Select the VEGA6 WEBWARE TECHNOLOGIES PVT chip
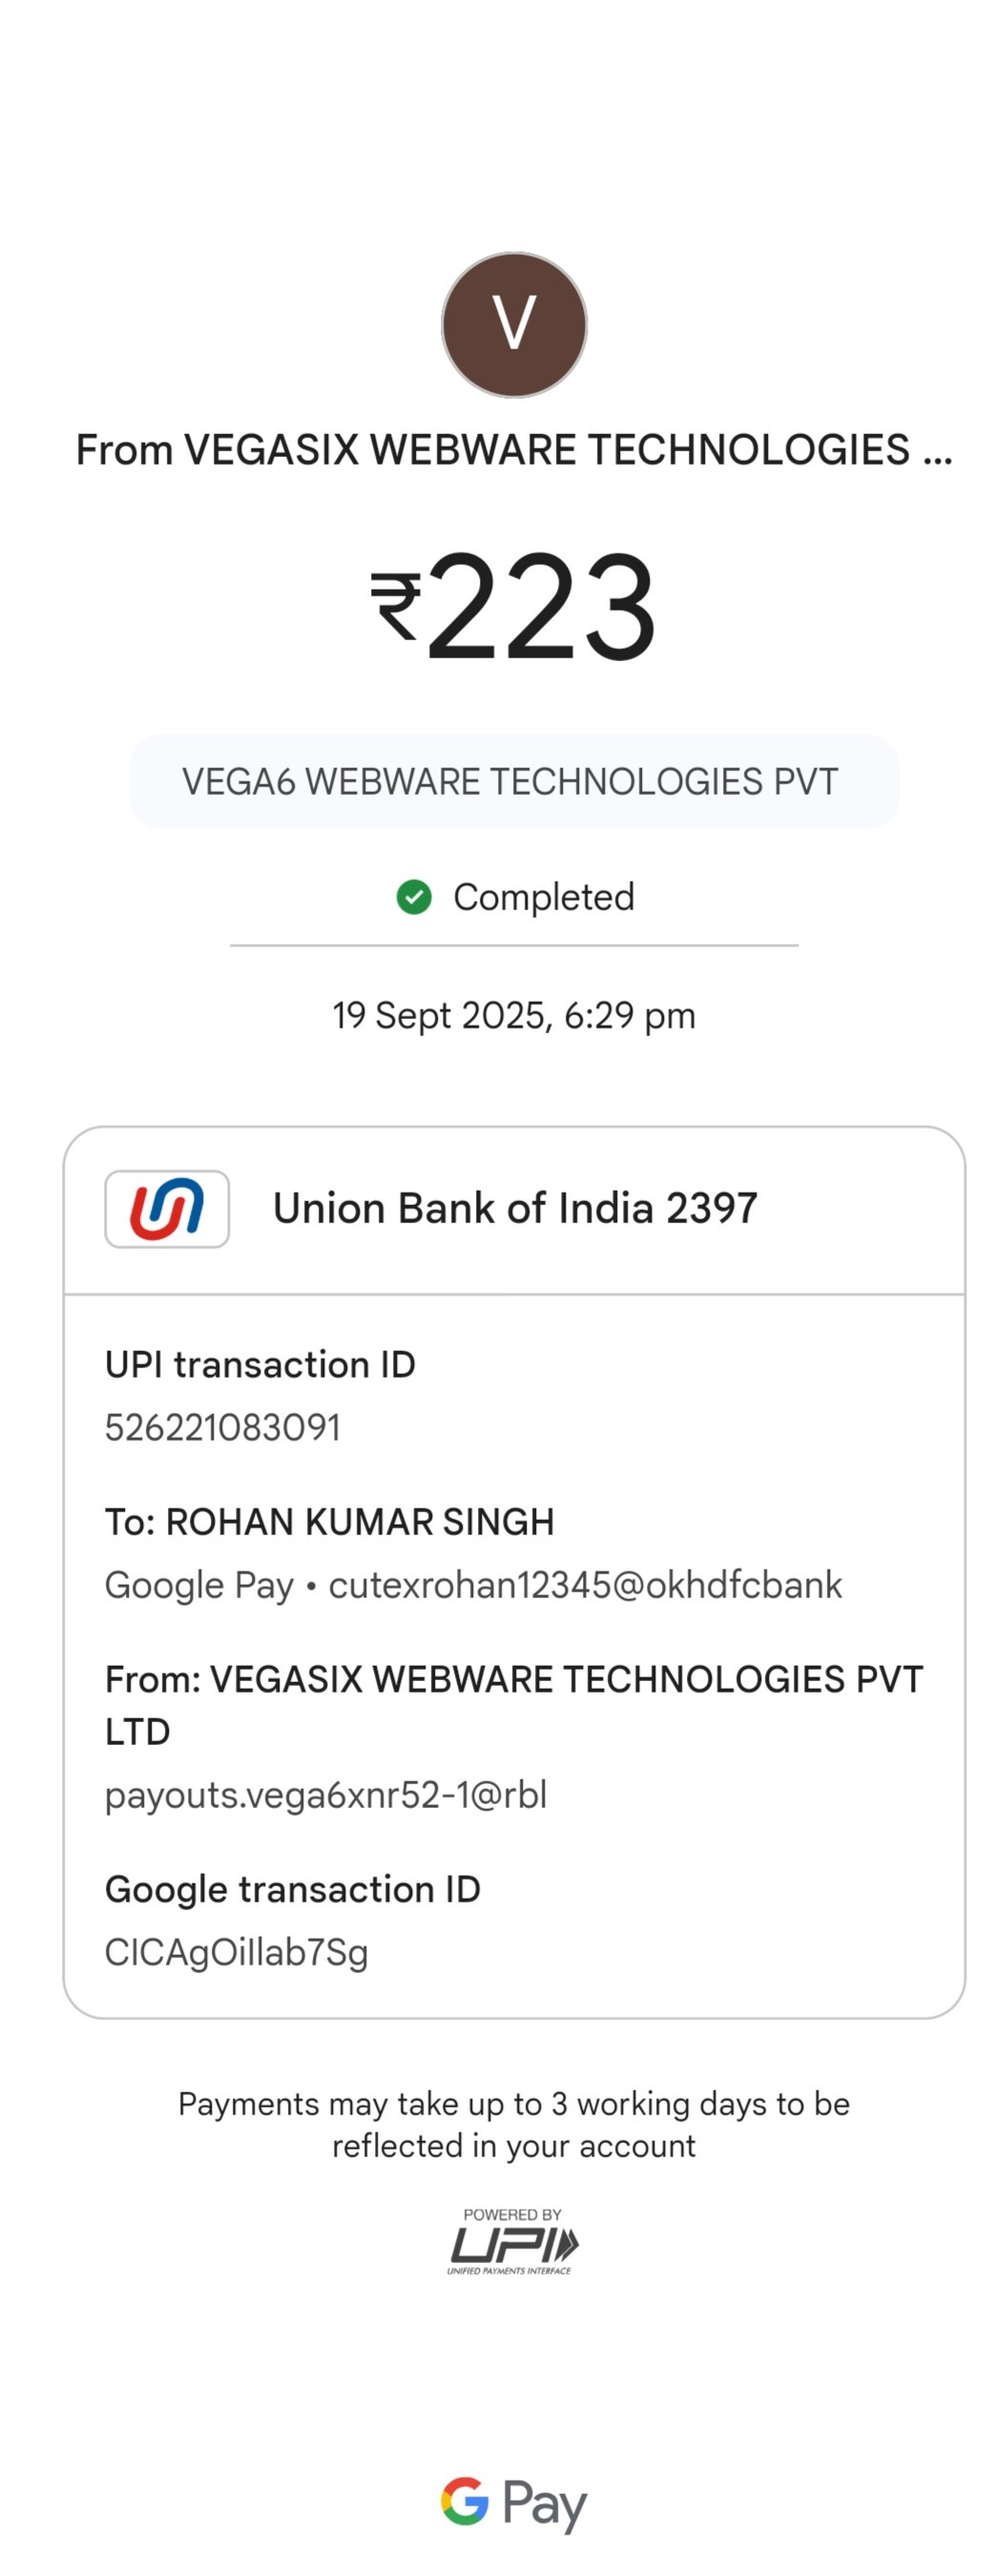Viewport: 996px width, 2576px height. [513, 781]
